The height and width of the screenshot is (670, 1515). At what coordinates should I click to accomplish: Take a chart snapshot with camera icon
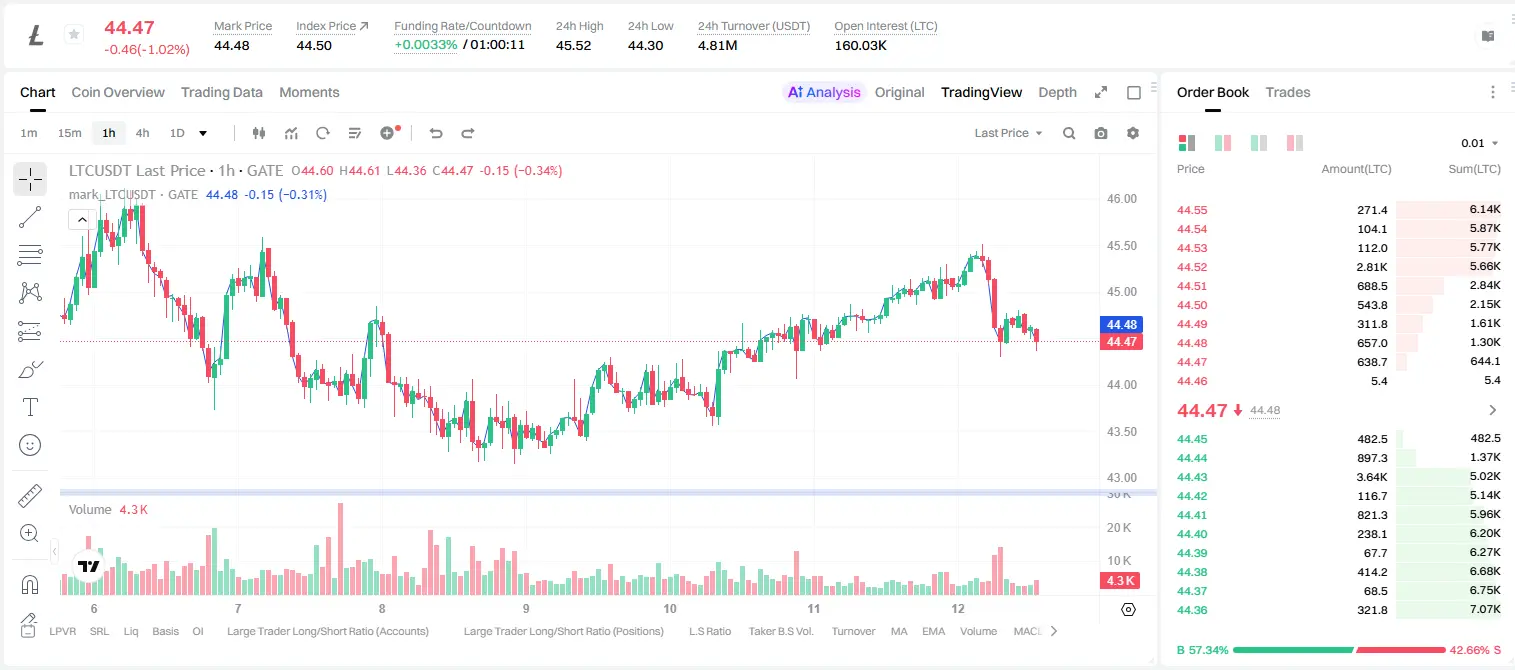1101,133
